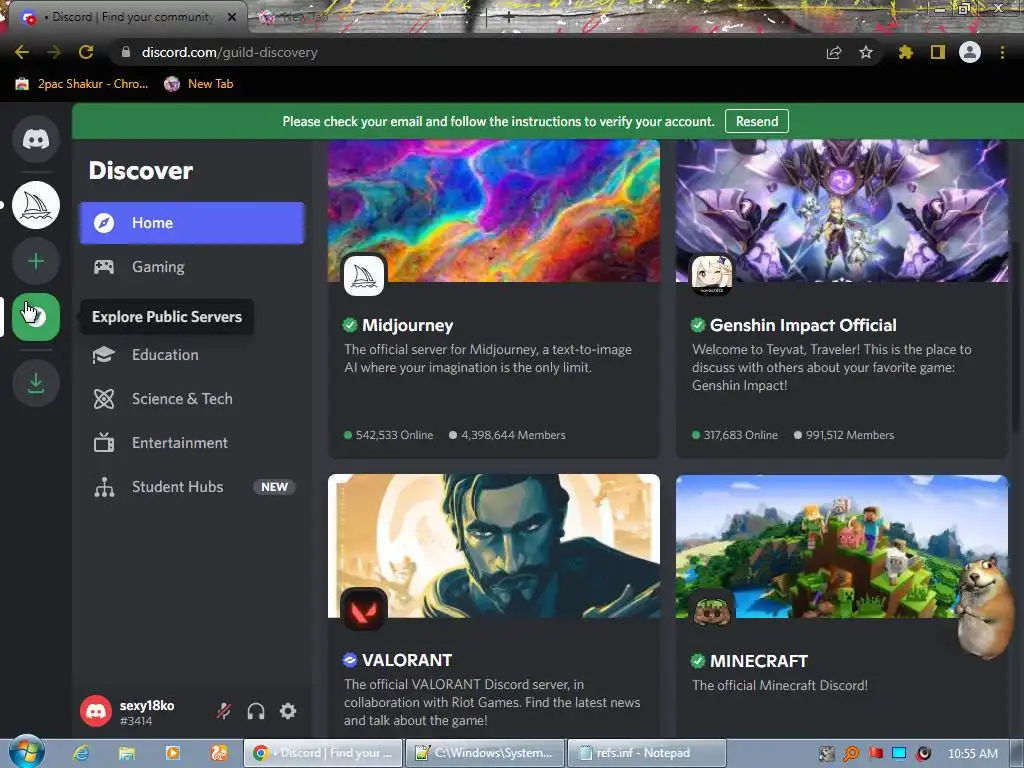Click VALORANT logo icon on card
This screenshot has width=1024, height=768.
coord(364,610)
